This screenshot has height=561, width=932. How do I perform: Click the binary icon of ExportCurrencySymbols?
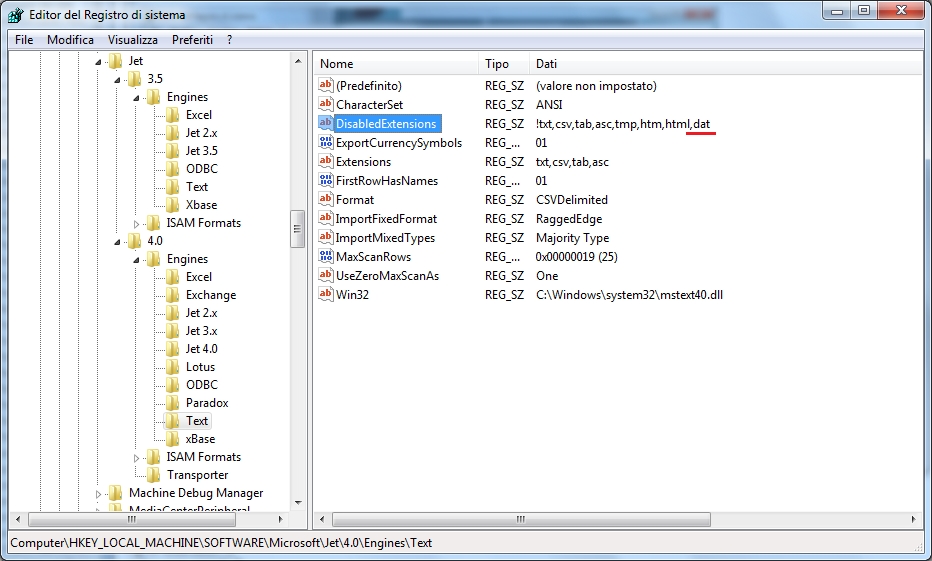click(326, 142)
